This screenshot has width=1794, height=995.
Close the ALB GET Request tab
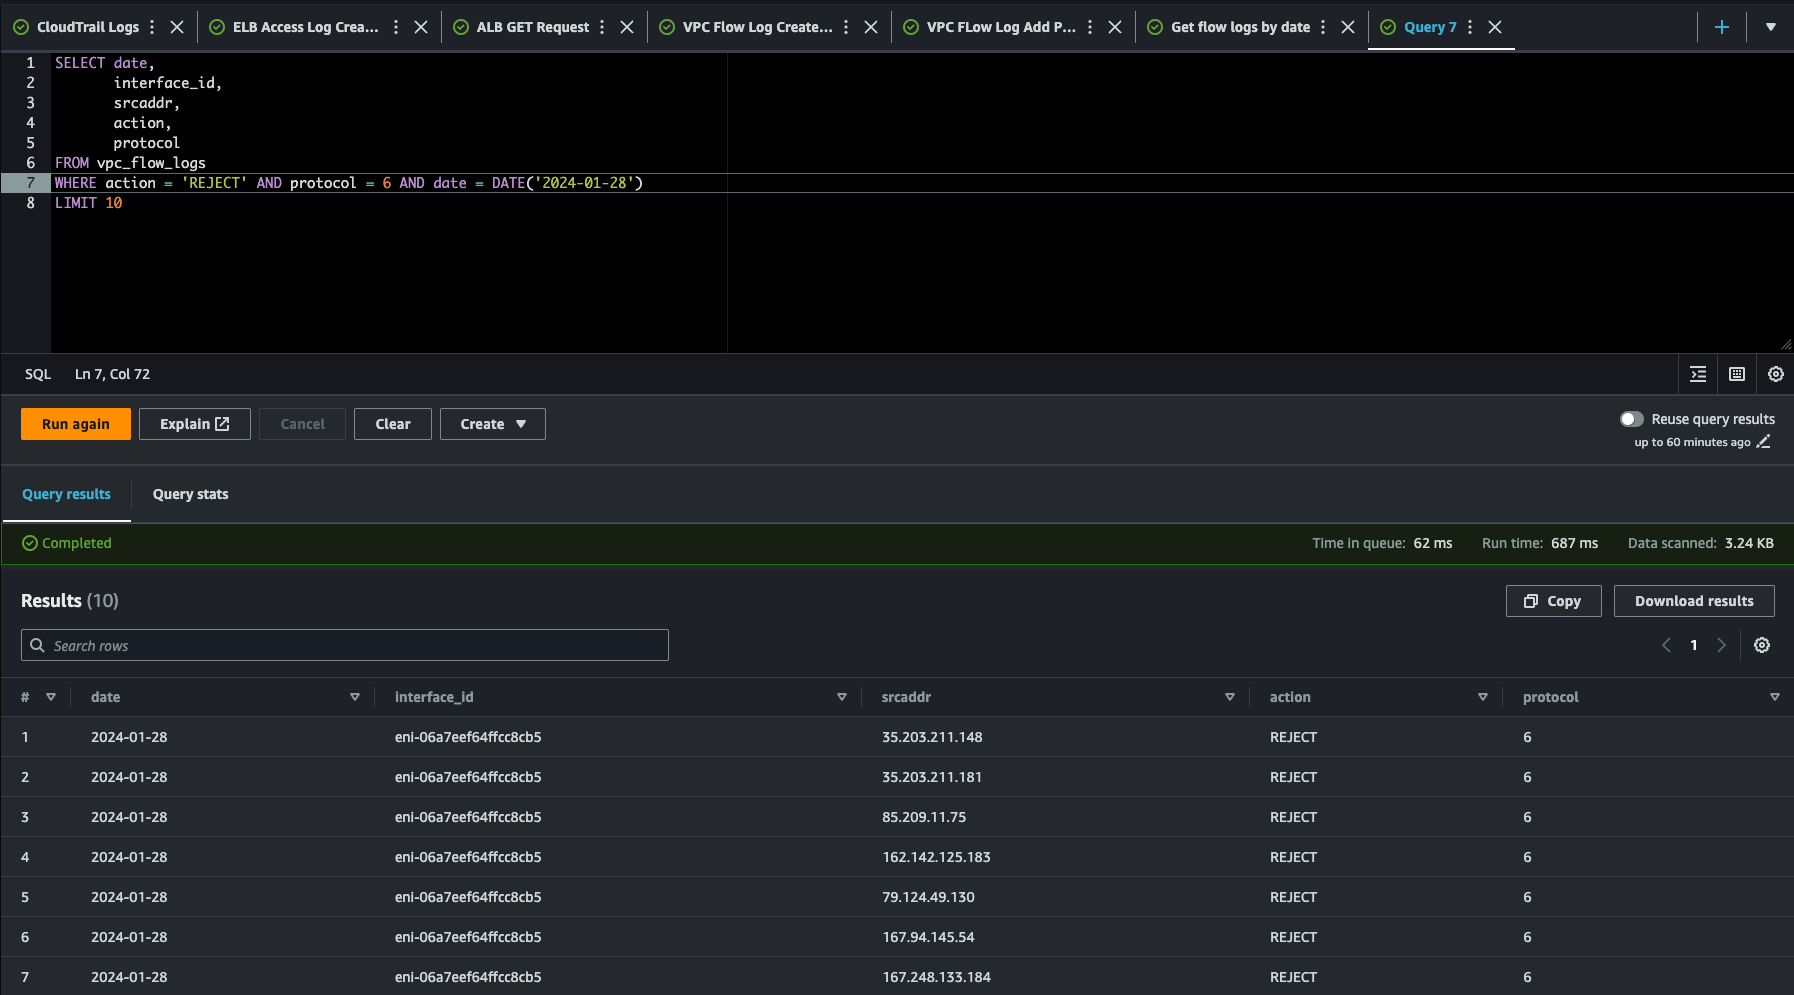pyautogui.click(x=627, y=27)
